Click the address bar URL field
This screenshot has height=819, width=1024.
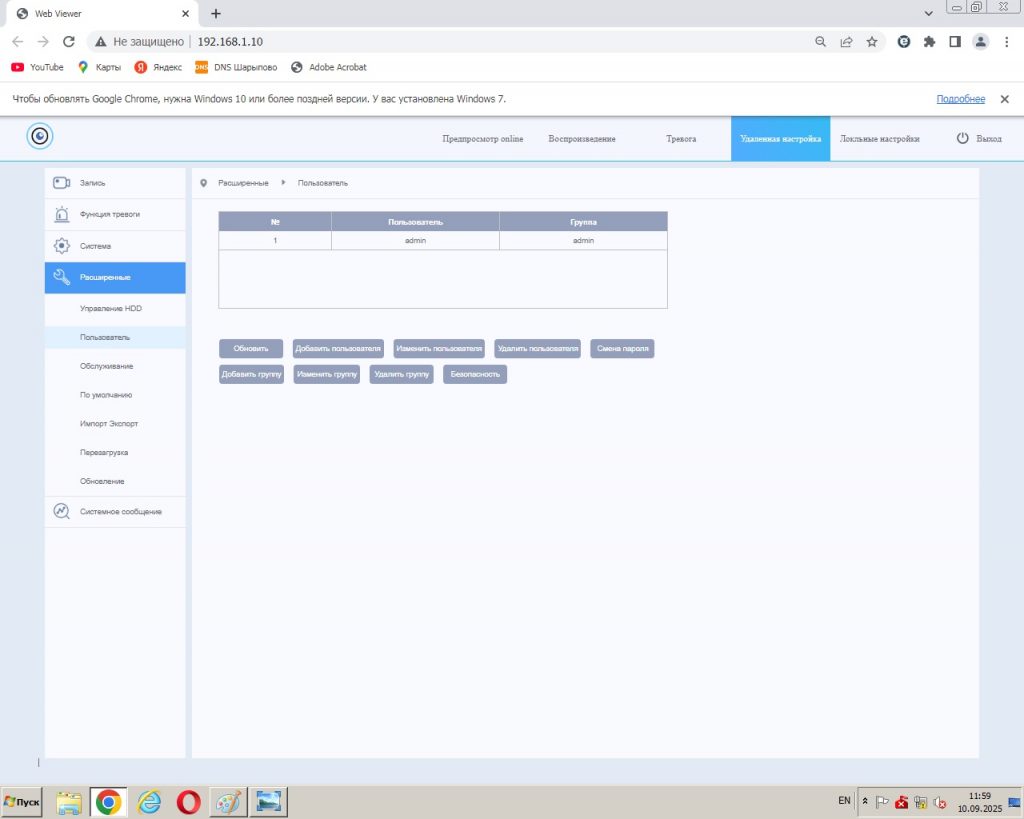pyautogui.click(x=500, y=42)
